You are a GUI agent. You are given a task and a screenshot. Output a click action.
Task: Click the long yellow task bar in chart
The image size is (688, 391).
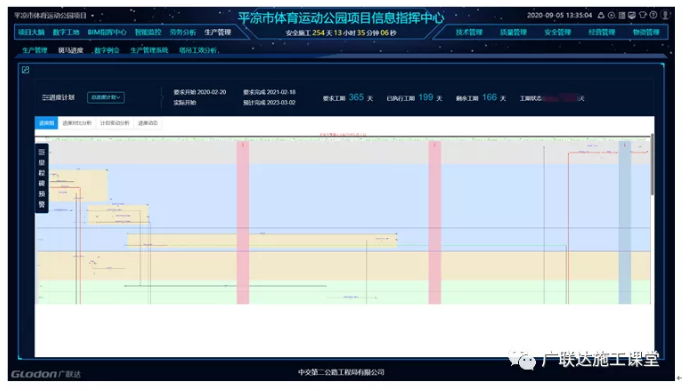(262, 240)
